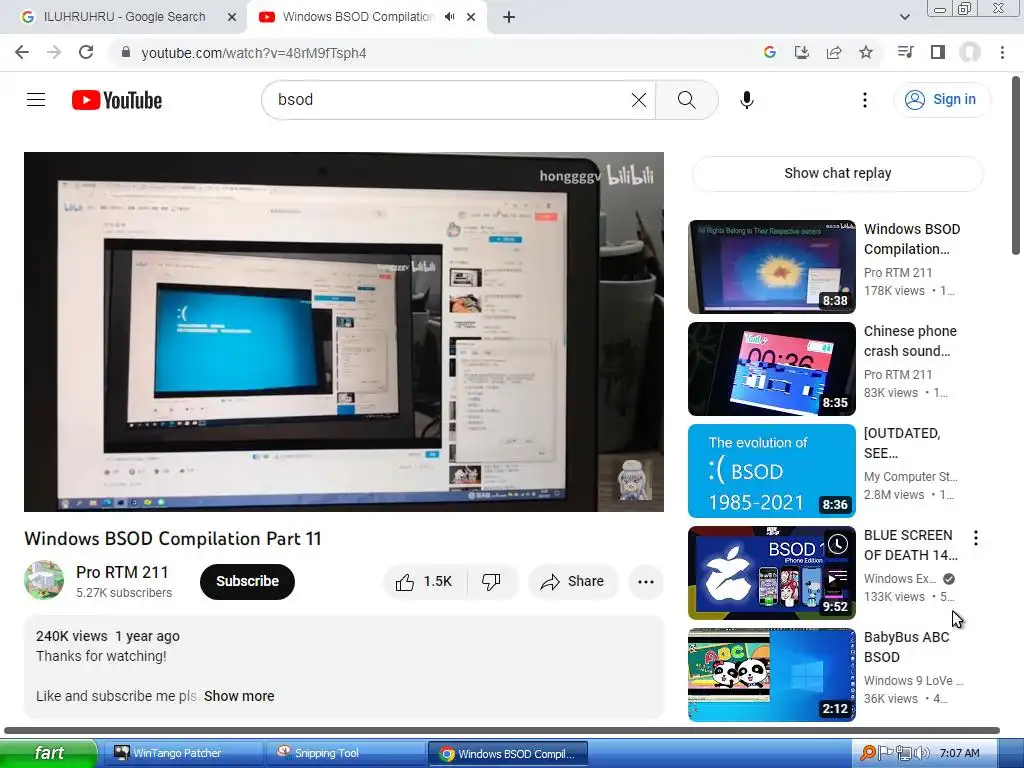
Task: Click Pro RTM 211 channel name
Action: coord(122,572)
